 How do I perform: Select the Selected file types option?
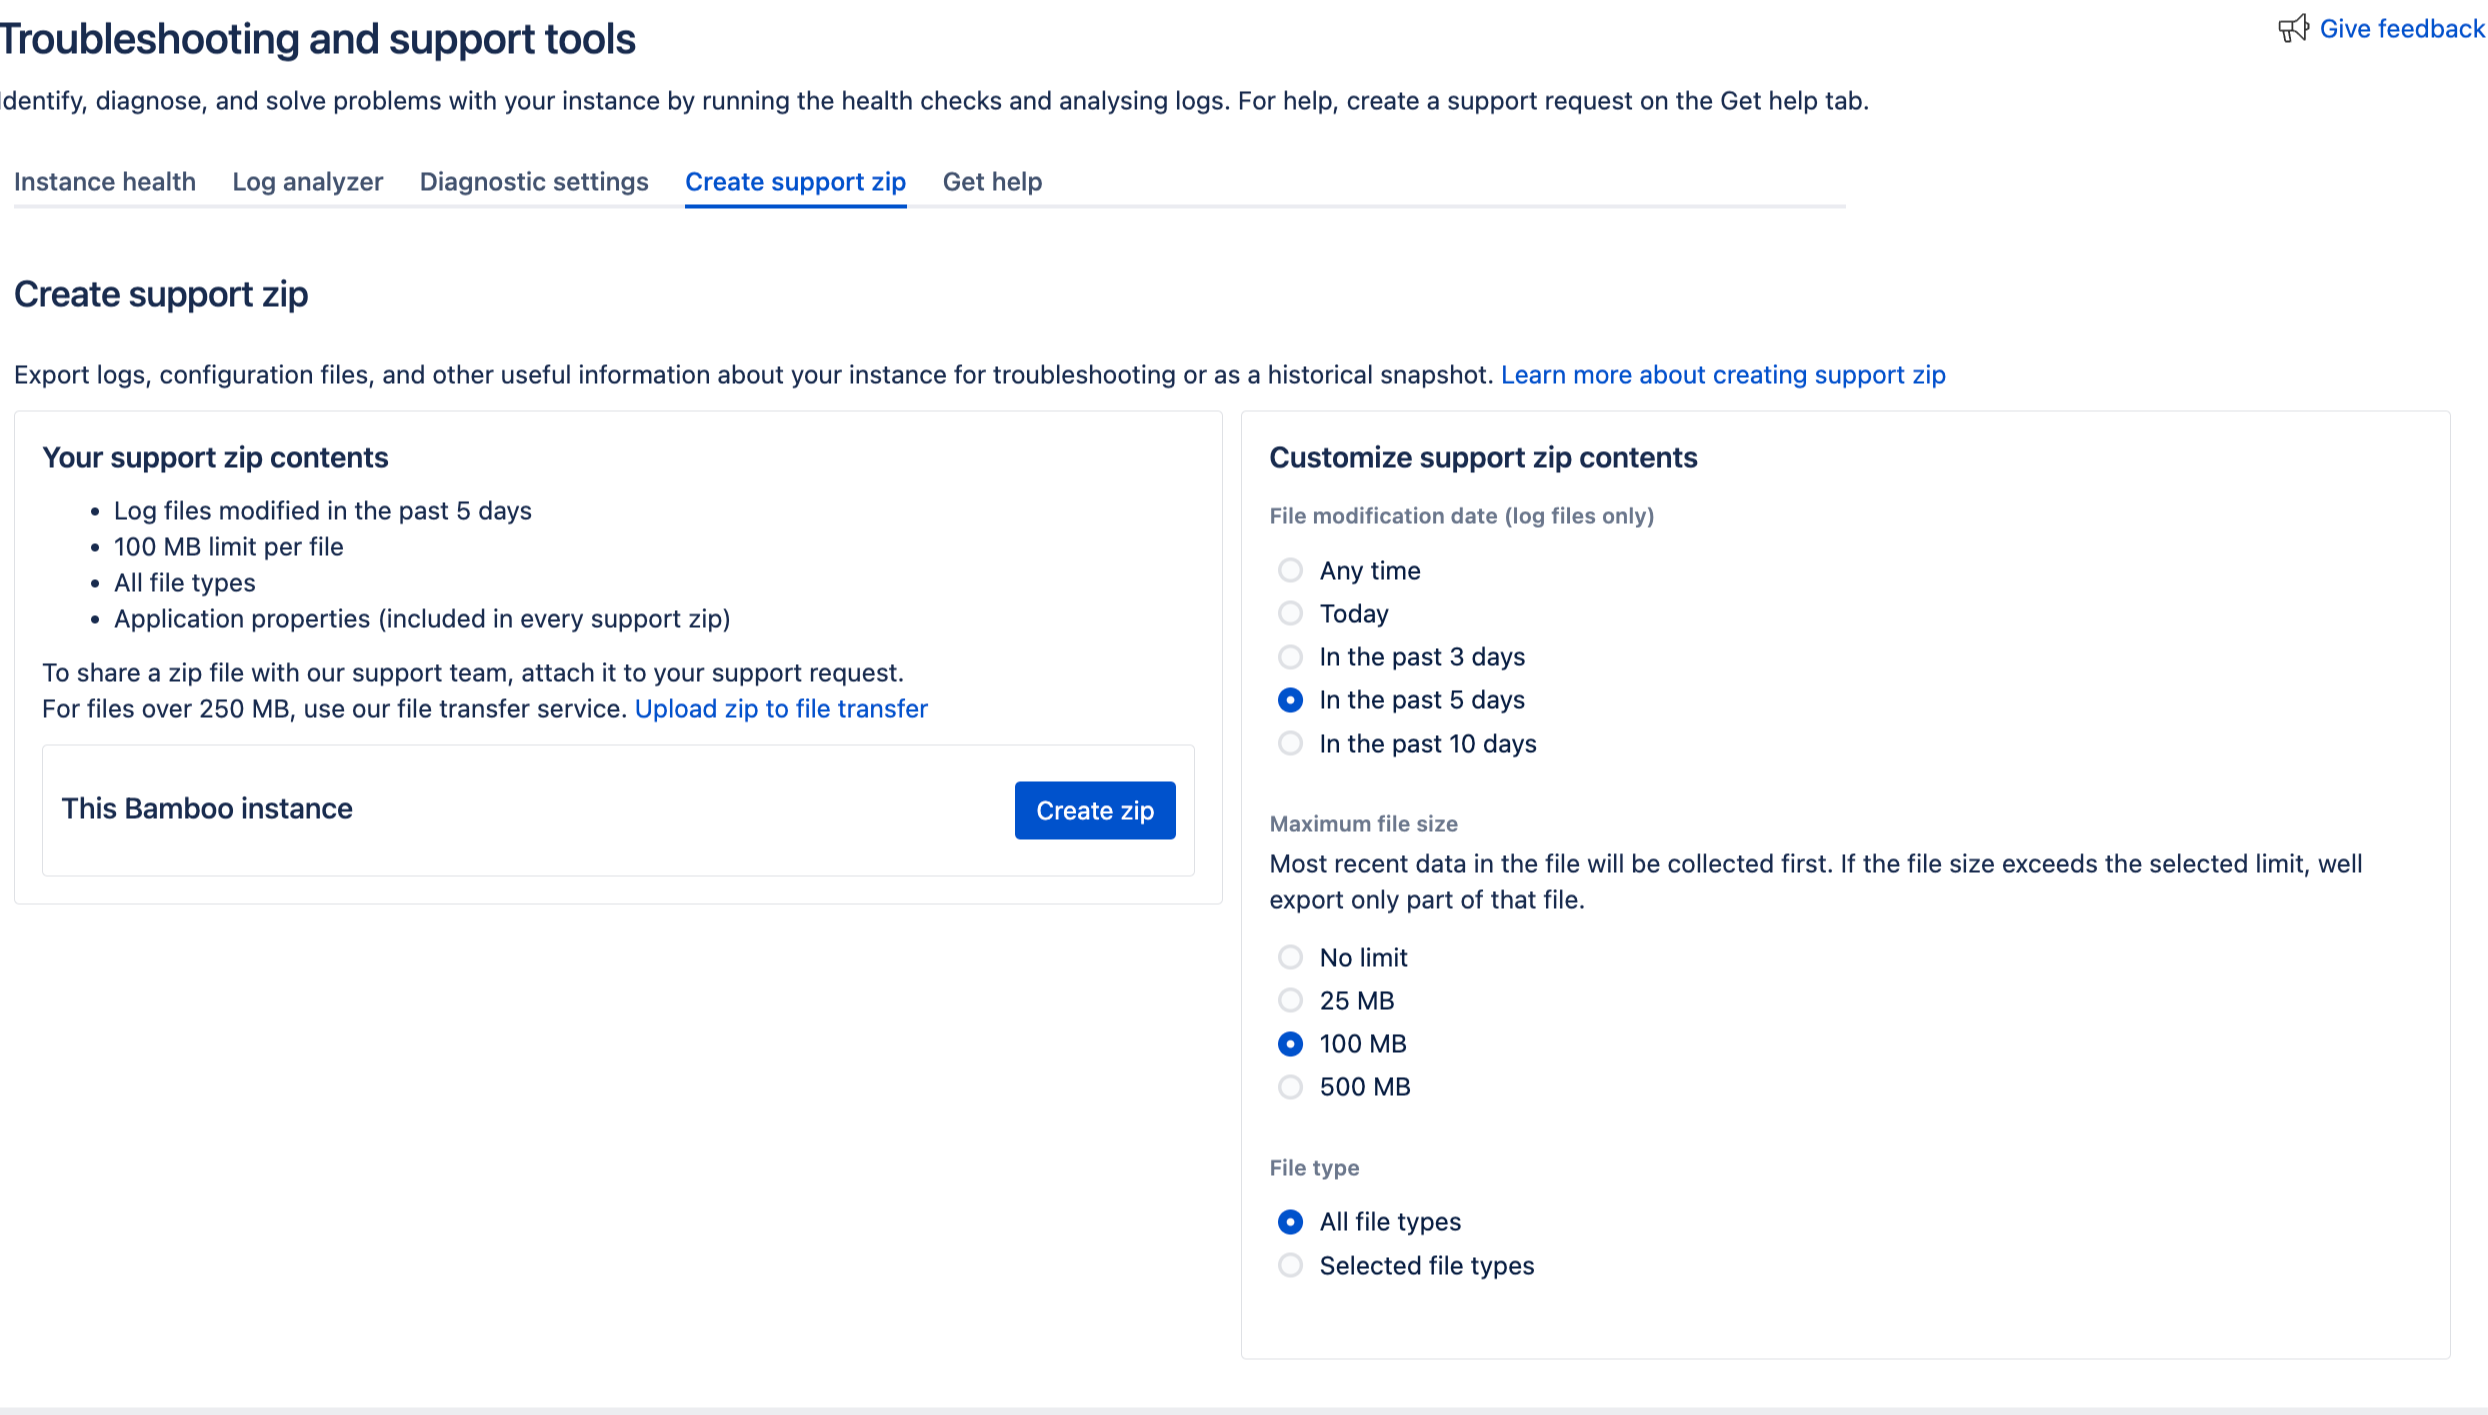point(1290,1266)
